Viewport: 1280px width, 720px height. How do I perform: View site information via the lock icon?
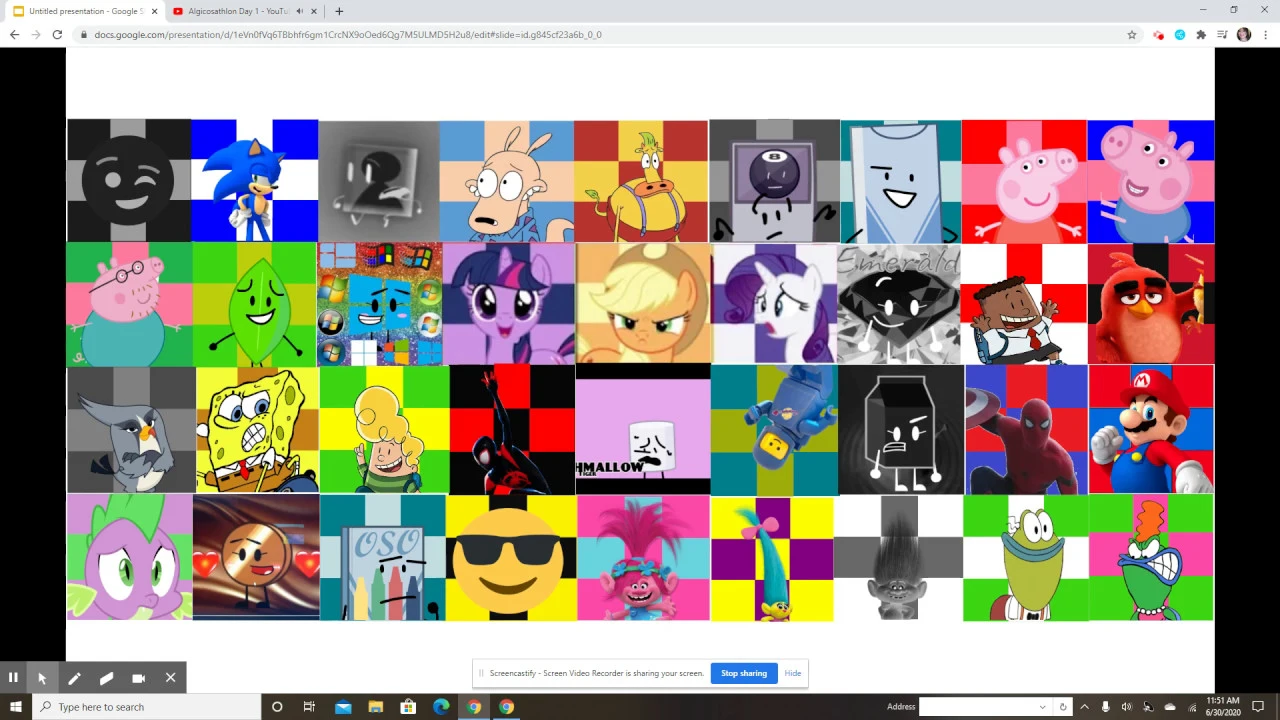[x=84, y=34]
